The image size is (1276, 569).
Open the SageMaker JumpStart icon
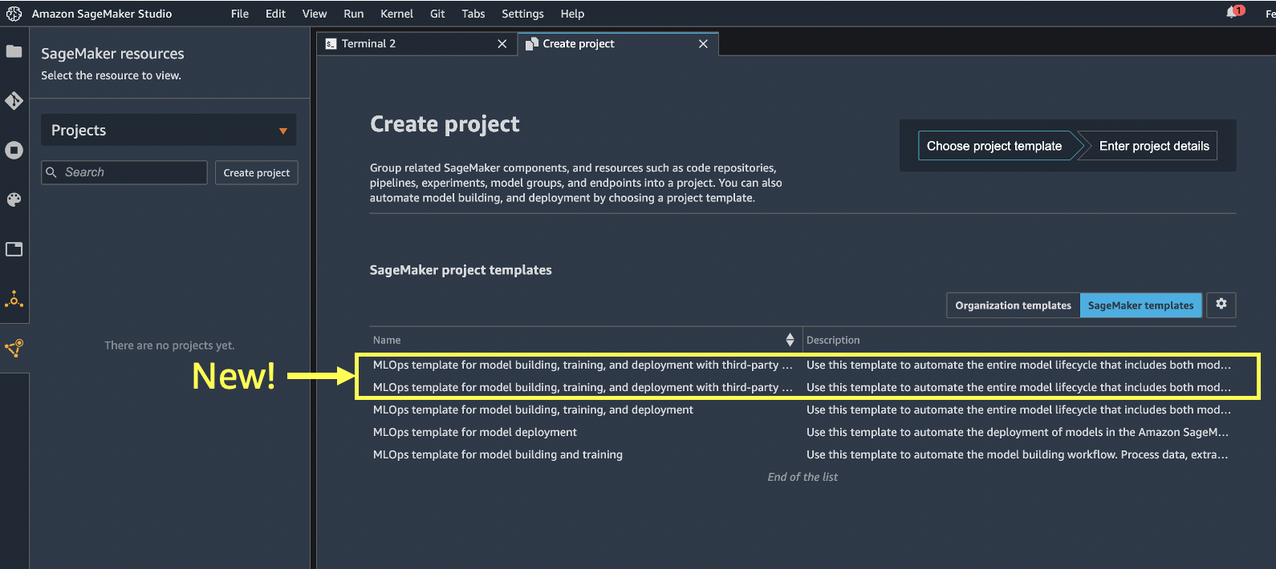14,299
